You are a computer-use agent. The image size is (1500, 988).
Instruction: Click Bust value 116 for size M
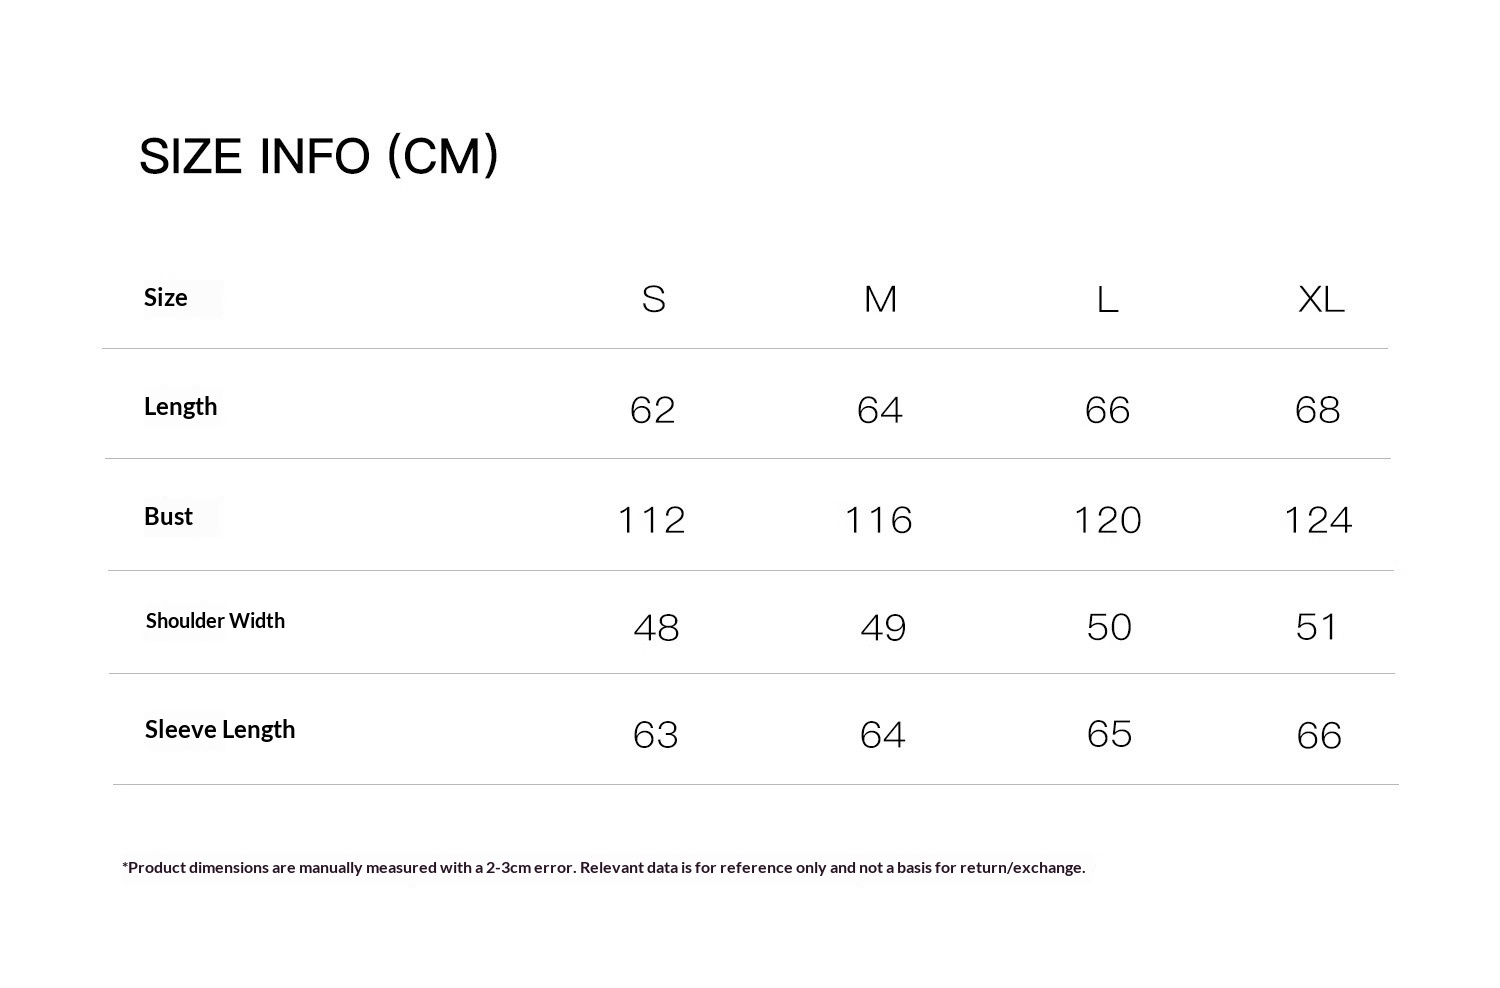tap(878, 520)
